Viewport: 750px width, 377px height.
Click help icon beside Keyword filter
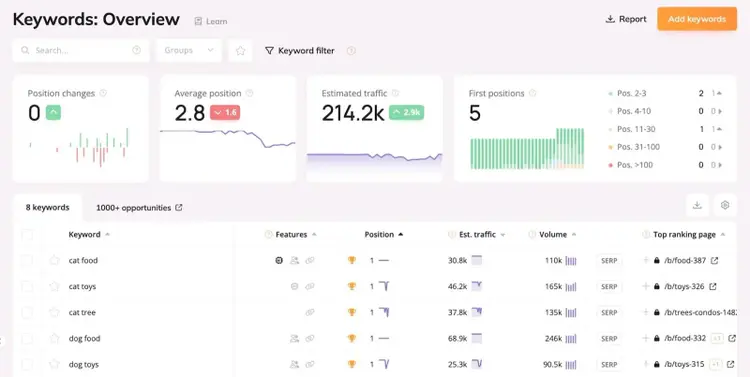pyautogui.click(x=351, y=50)
